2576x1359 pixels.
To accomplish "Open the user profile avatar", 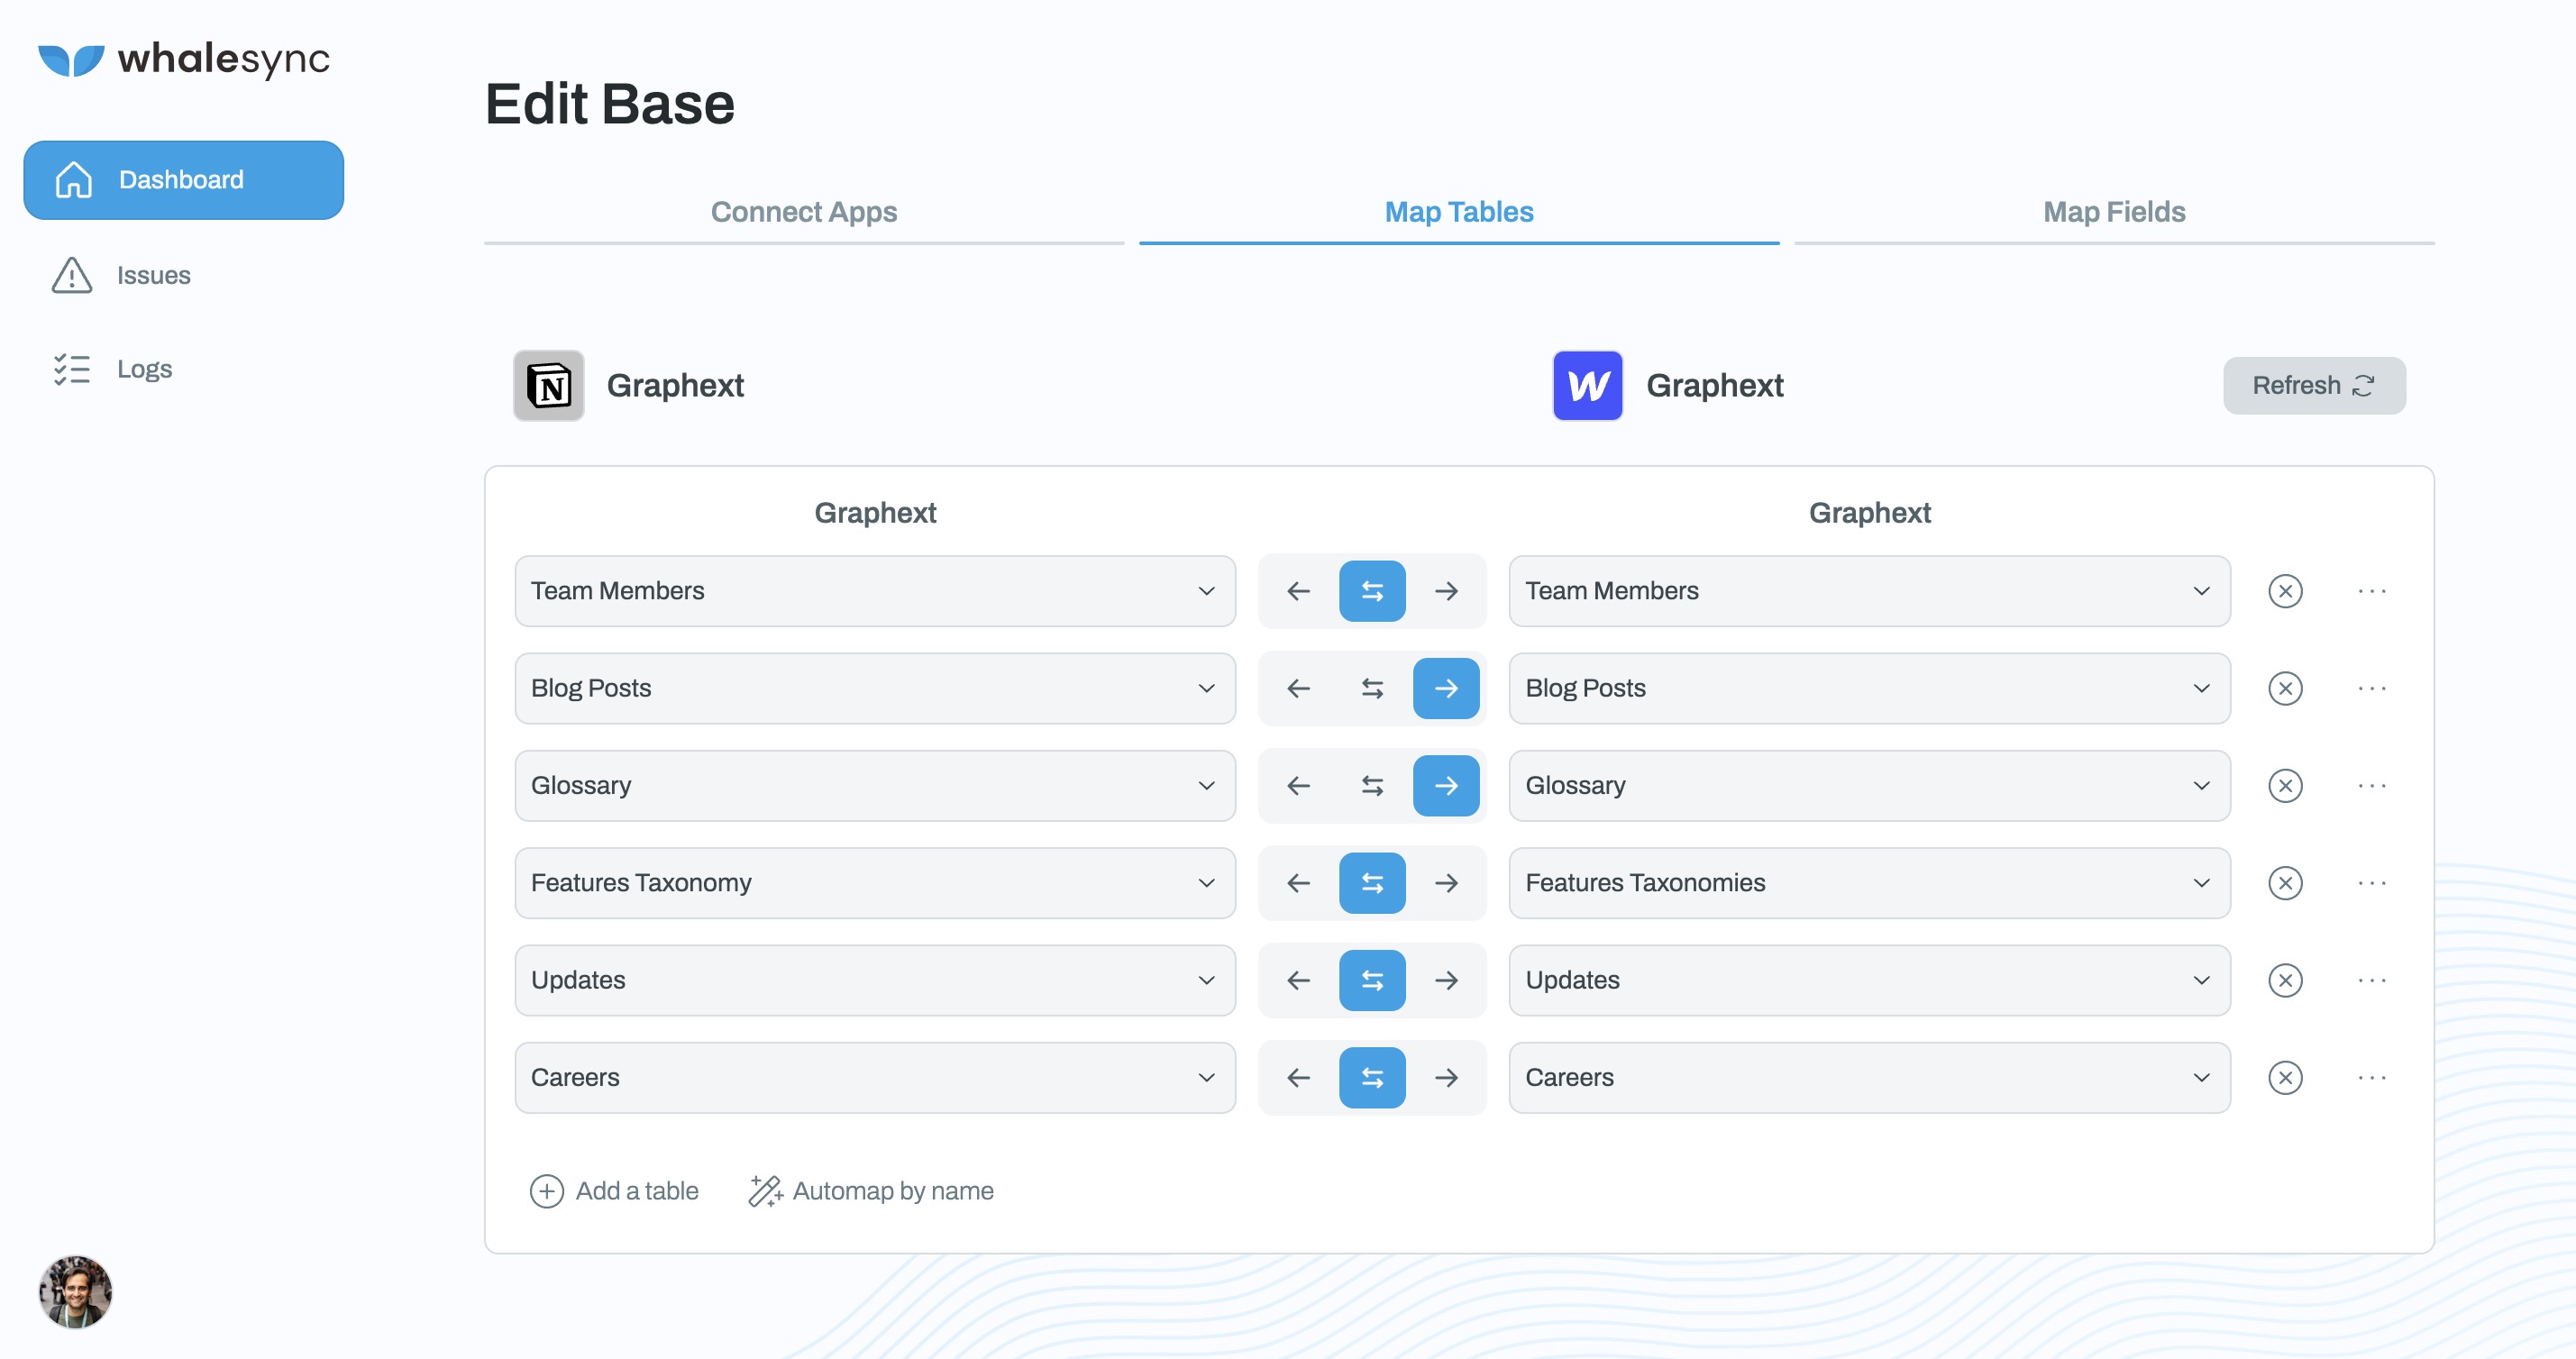I will [76, 1292].
